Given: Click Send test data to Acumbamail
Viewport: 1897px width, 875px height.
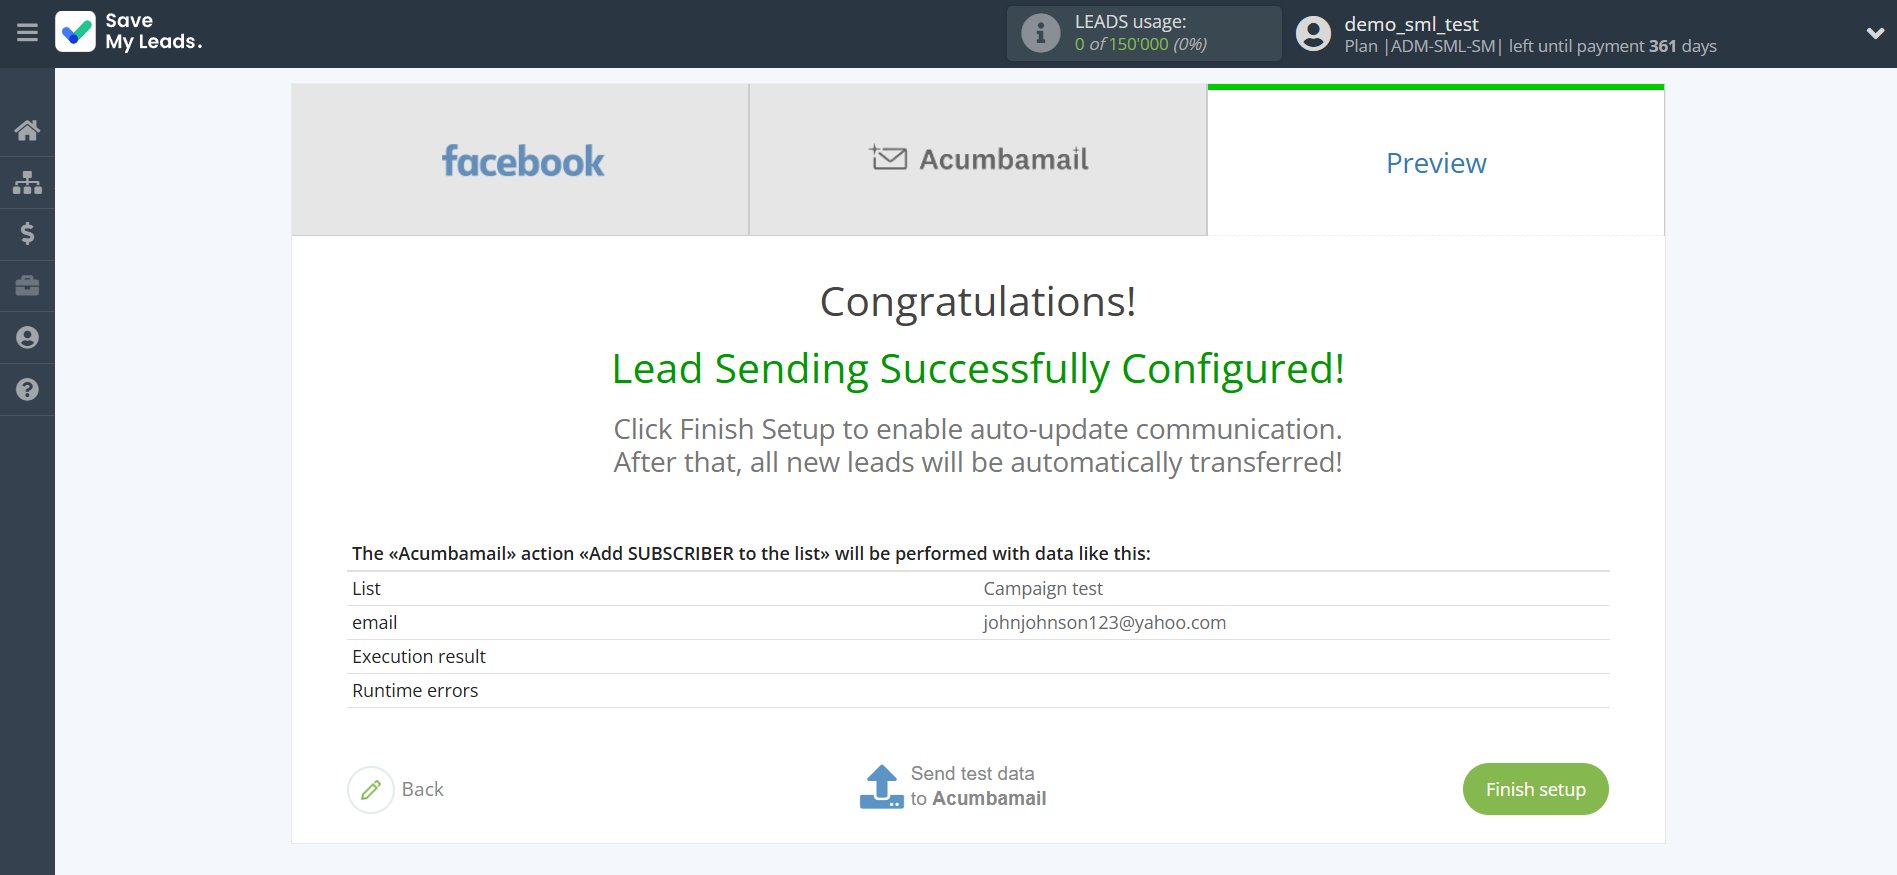Looking at the screenshot, I should pyautogui.click(x=954, y=787).
